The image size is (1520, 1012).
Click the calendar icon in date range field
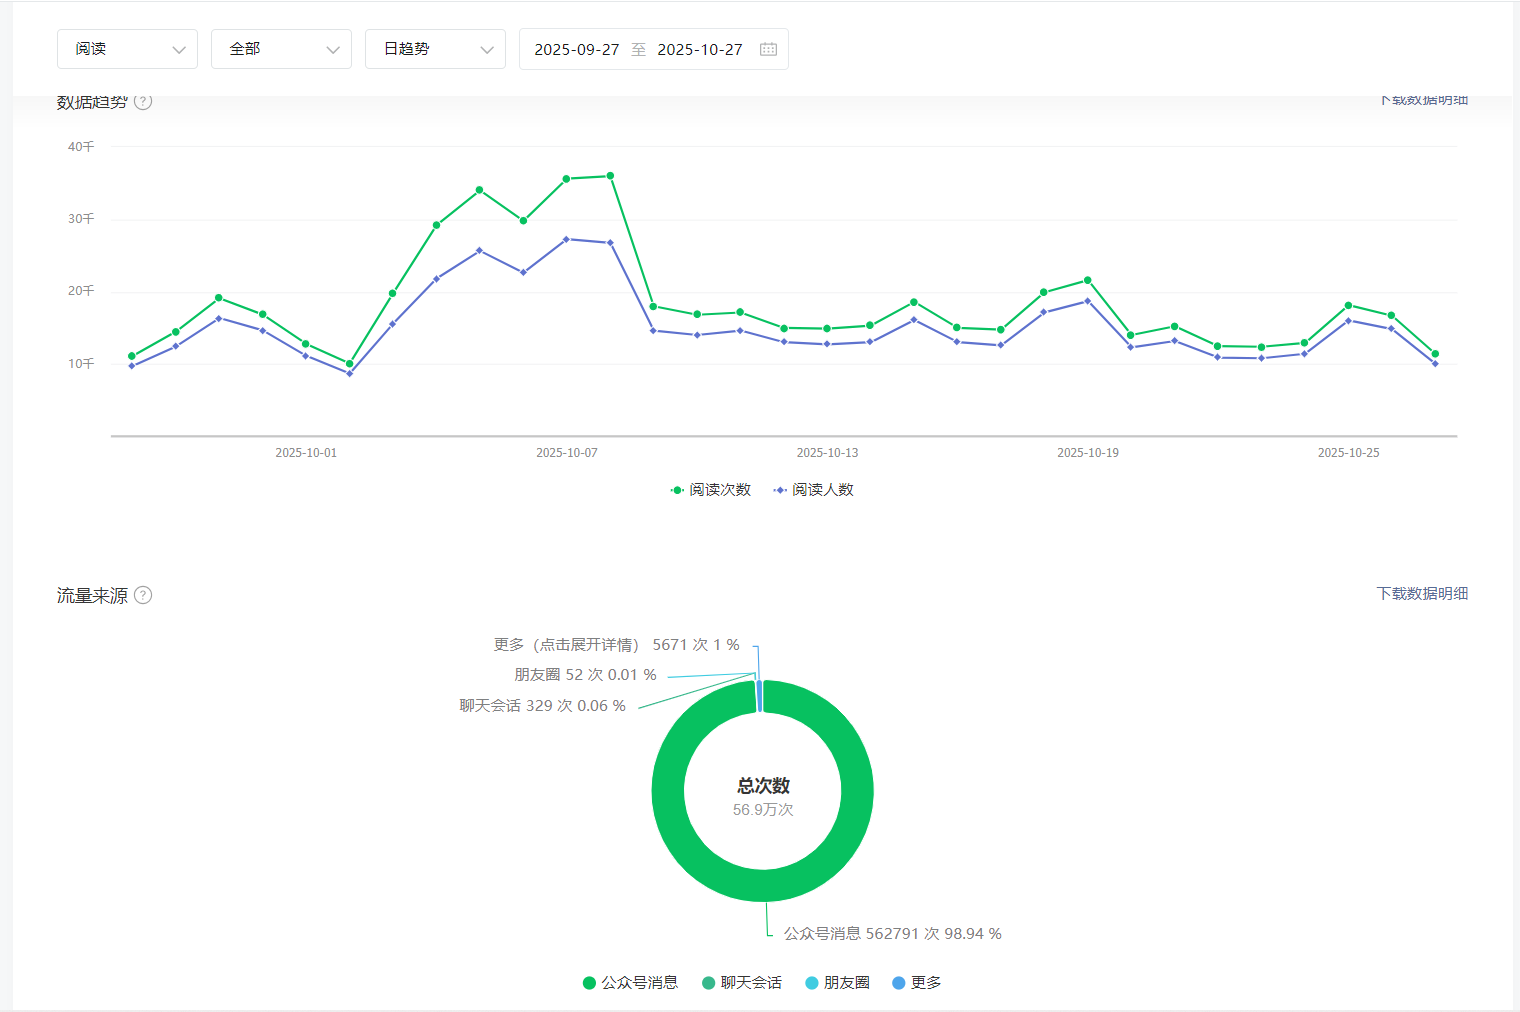pyautogui.click(x=768, y=49)
